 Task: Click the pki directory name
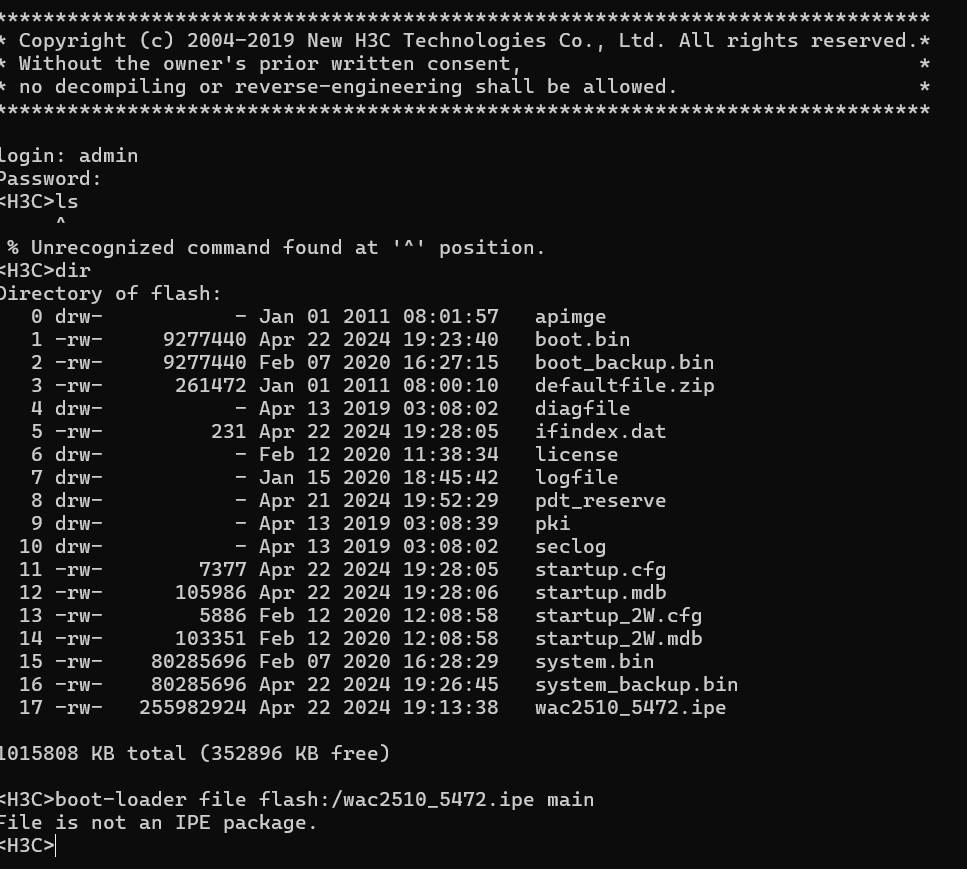tap(552, 523)
